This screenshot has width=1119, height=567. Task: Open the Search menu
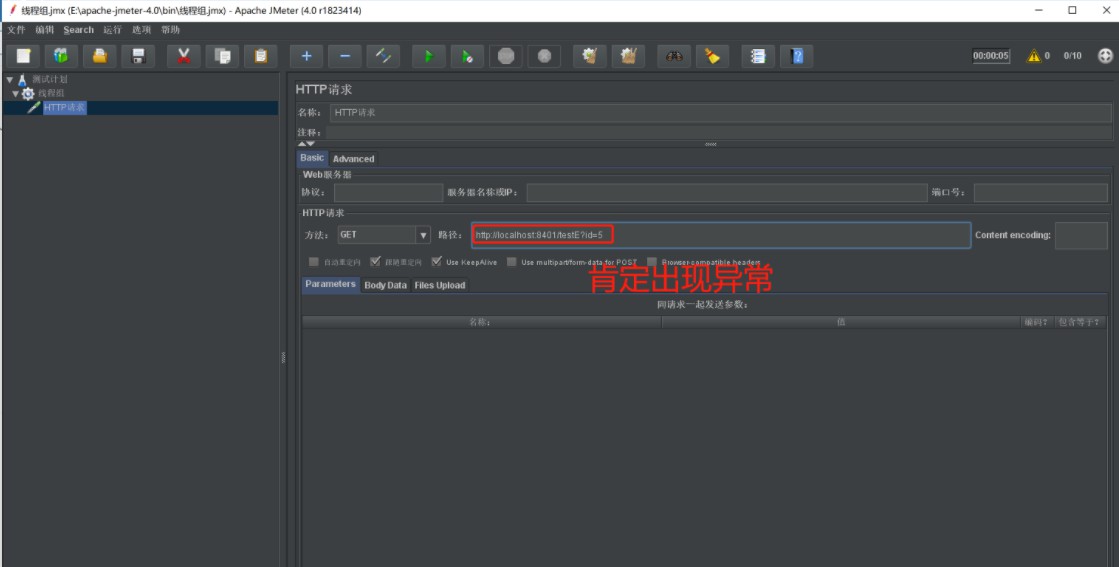pyautogui.click(x=79, y=30)
